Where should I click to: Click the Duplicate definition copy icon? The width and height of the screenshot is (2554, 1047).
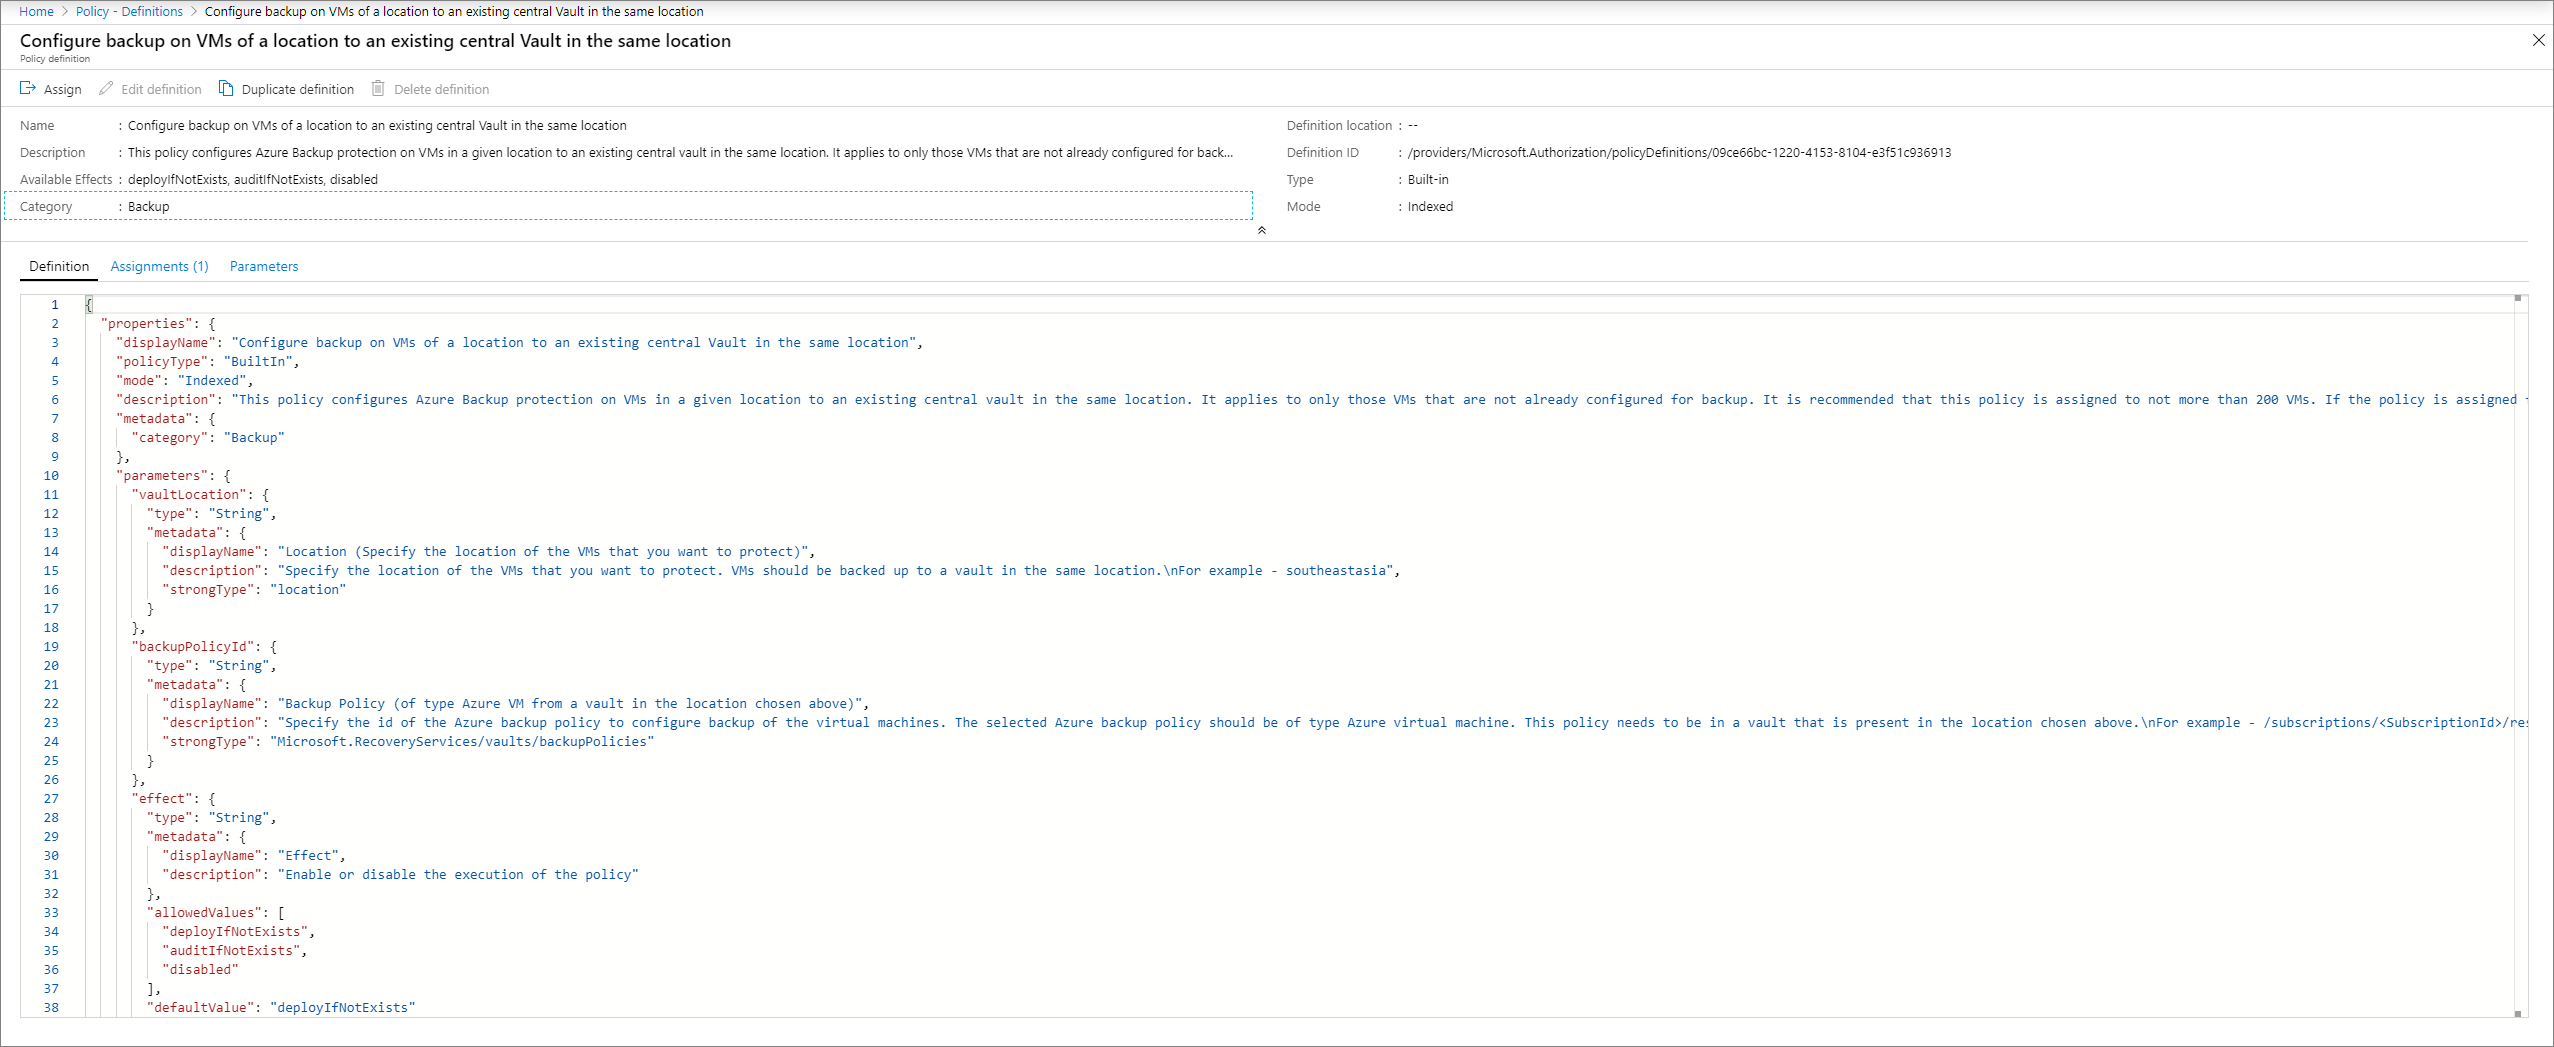click(x=226, y=89)
